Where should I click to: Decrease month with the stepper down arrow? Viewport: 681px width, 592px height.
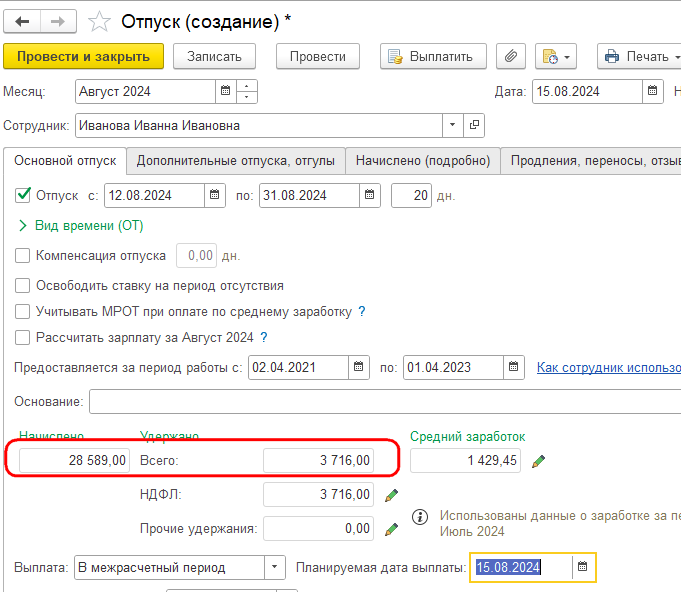(x=247, y=97)
